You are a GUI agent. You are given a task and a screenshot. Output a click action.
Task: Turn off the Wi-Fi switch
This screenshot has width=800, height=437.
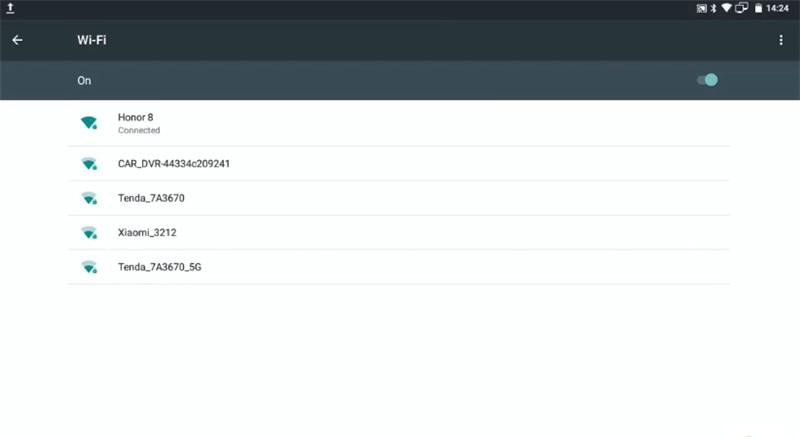[707, 80]
